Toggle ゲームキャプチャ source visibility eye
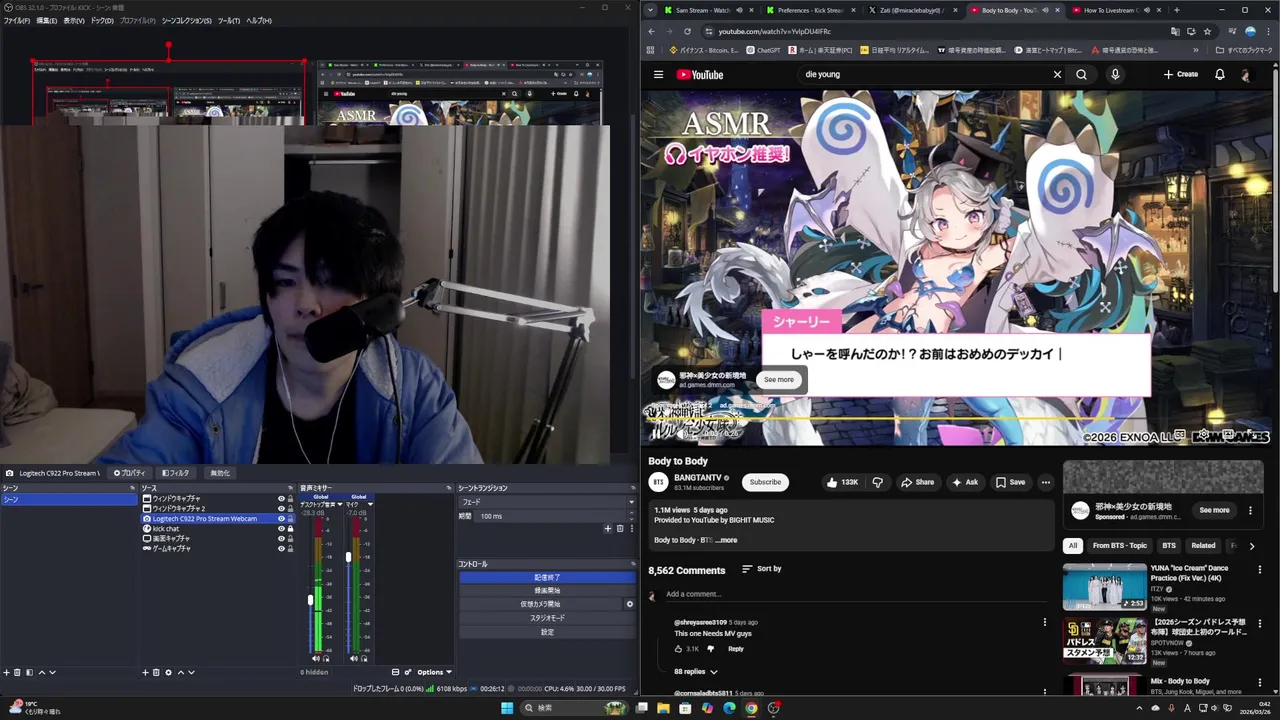The height and width of the screenshot is (720, 1280). [281, 548]
